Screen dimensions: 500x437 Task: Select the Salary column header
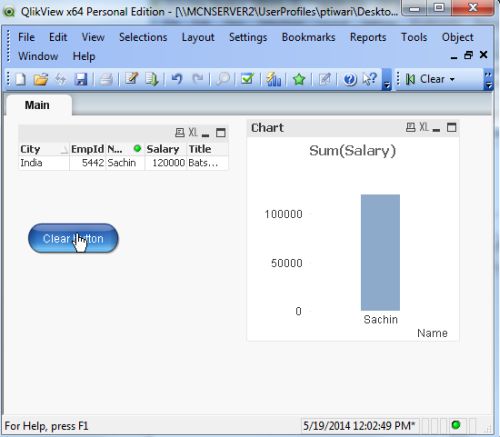click(x=166, y=149)
